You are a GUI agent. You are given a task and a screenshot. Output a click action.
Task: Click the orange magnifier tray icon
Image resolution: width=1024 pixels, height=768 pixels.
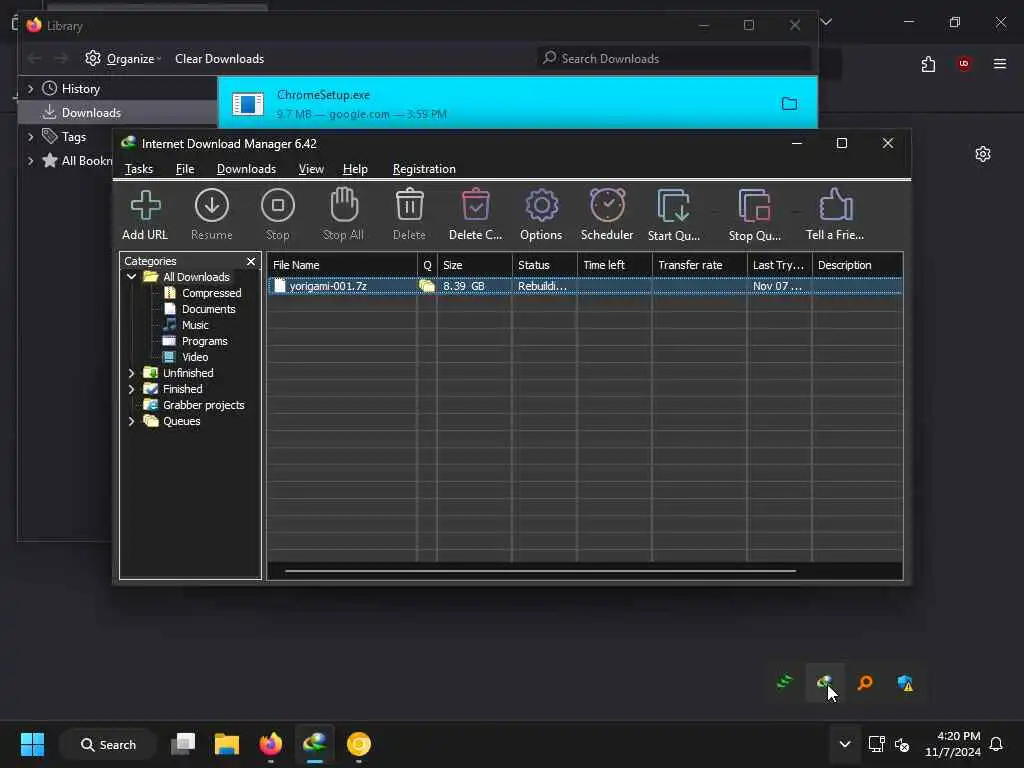pyautogui.click(x=865, y=683)
